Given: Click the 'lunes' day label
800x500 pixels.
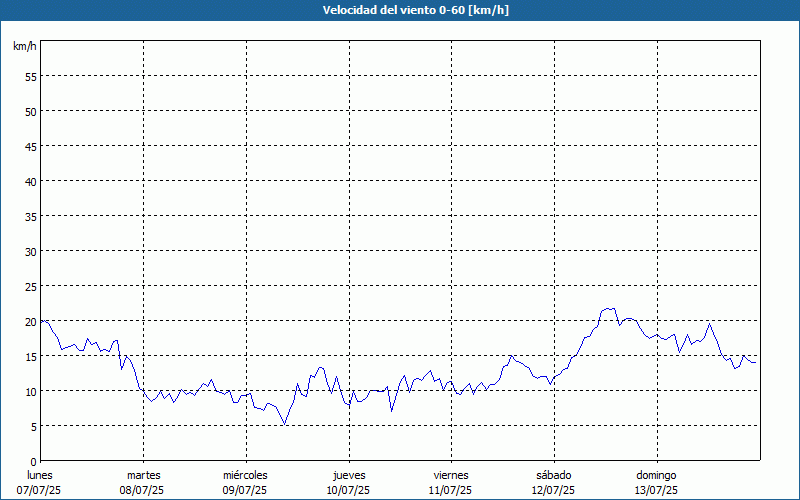Looking at the screenshot, I should point(40,475).
